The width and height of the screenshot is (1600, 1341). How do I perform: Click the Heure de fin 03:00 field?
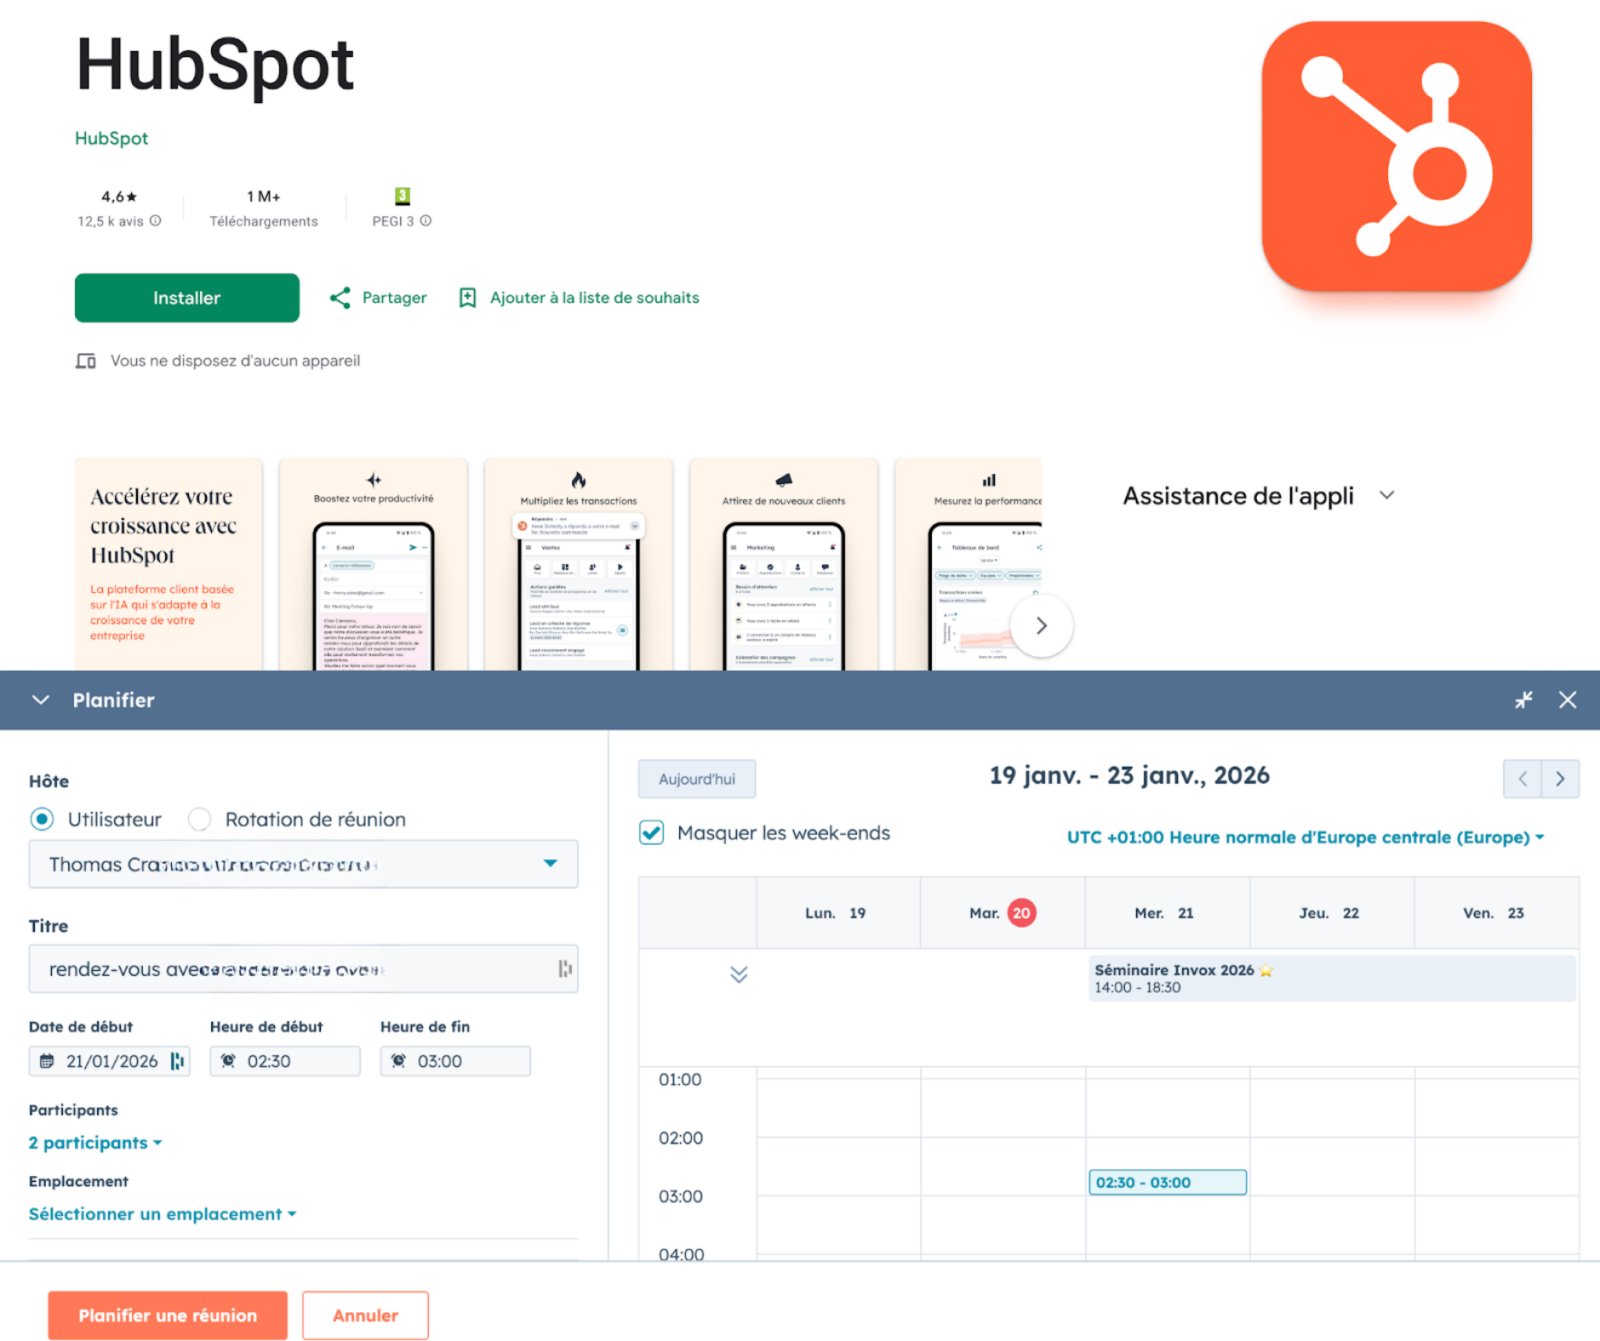tap(455, 1061)
